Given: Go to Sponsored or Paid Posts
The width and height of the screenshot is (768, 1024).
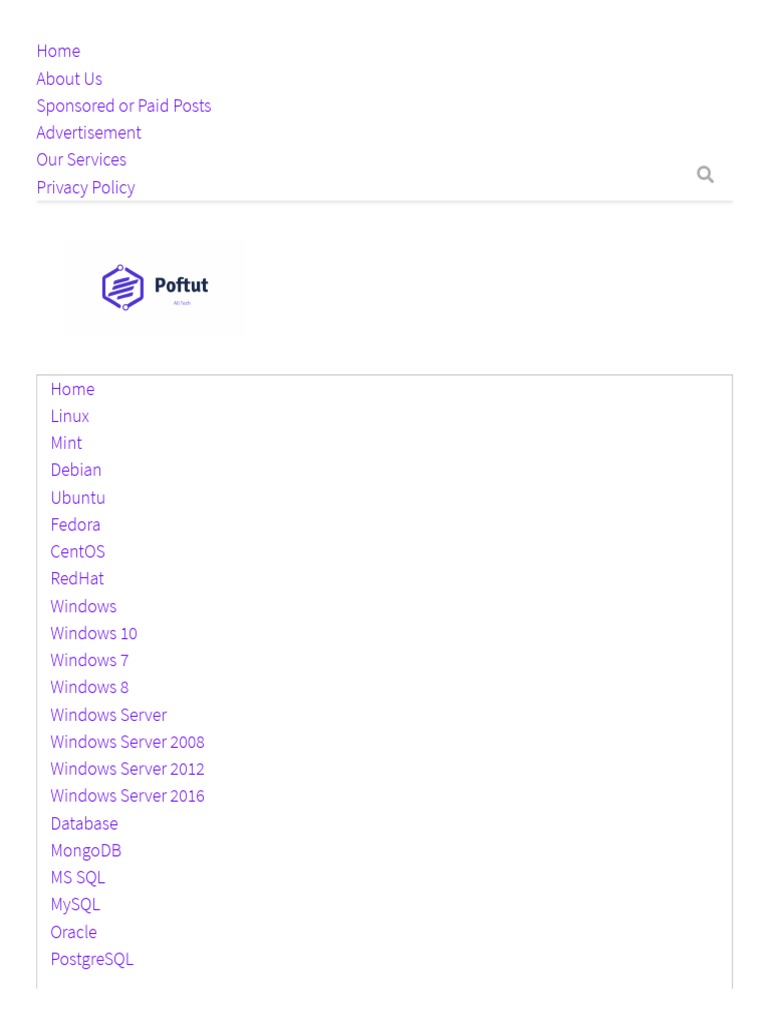Looking at the screenshot, I should (124, 106).
